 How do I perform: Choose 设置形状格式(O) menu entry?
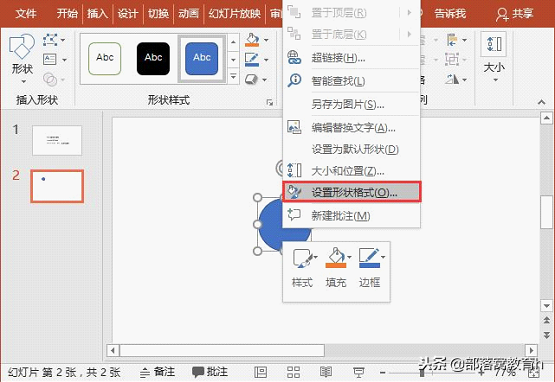pyautogui.click(x=351, y=192)
